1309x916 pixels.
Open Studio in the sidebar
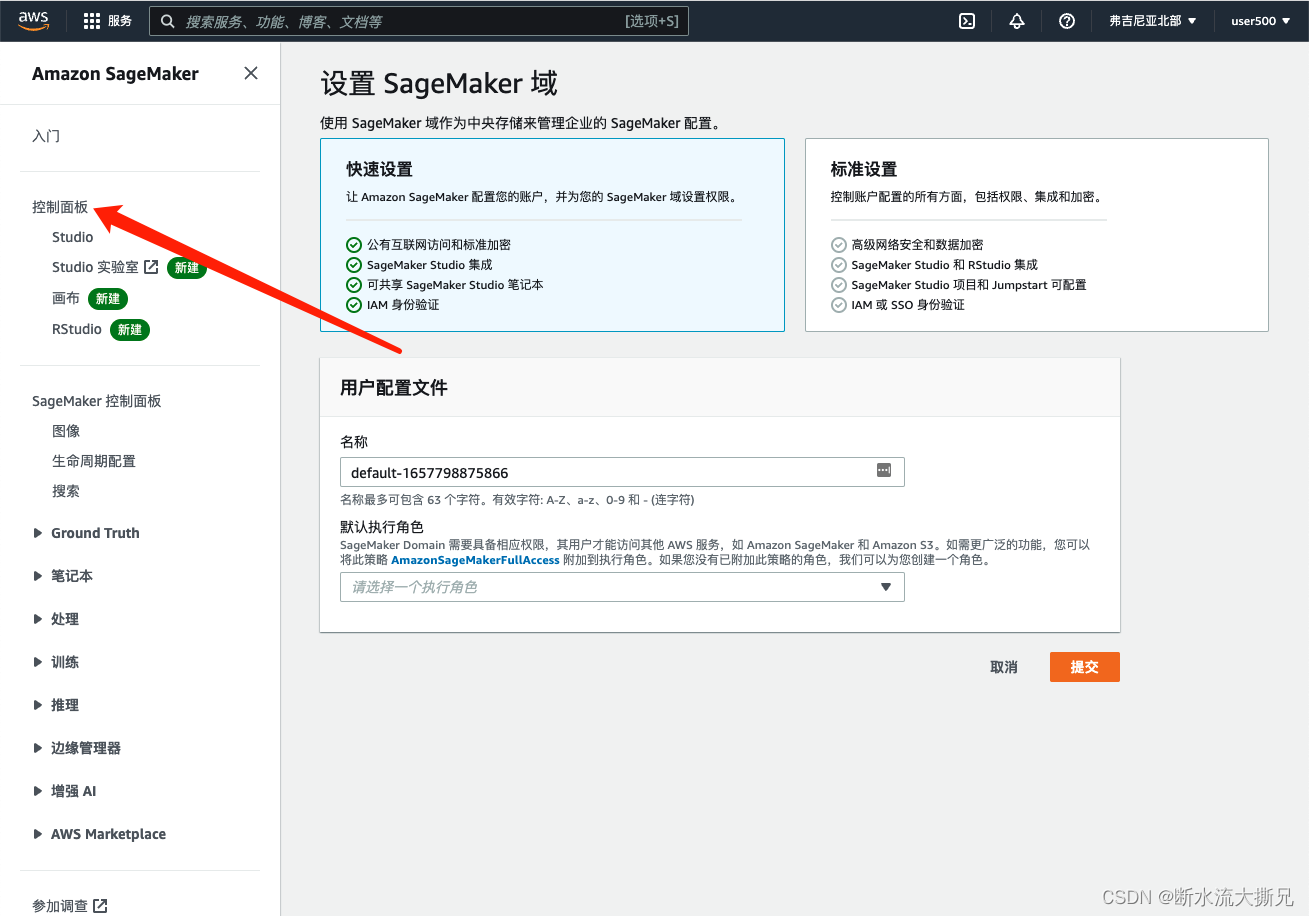pos(73,237)
